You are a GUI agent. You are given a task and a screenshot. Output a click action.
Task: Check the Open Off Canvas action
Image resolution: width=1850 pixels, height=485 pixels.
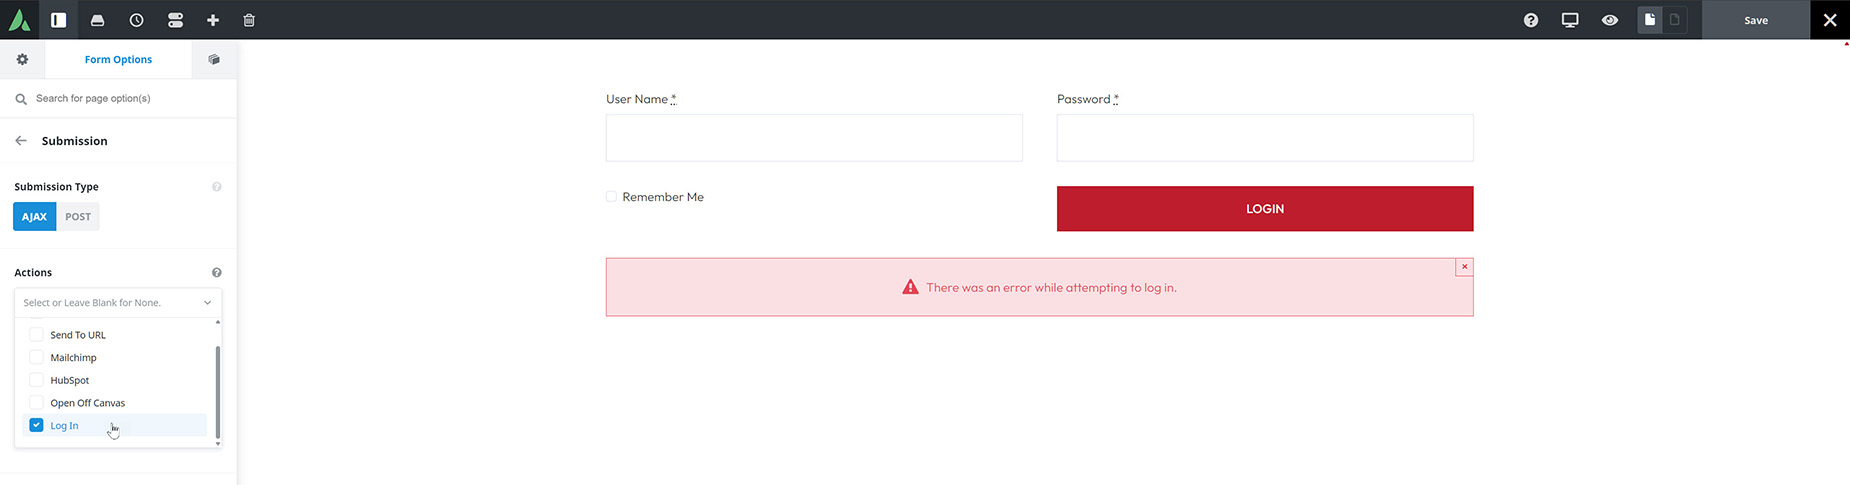37,403
